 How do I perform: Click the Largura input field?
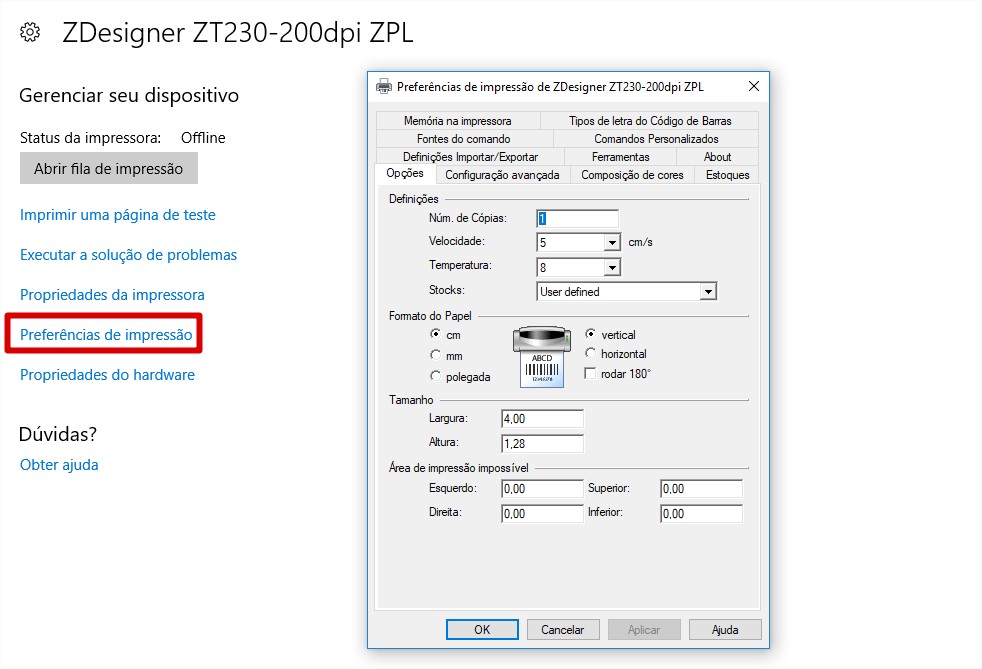click(x=542, y=418)
